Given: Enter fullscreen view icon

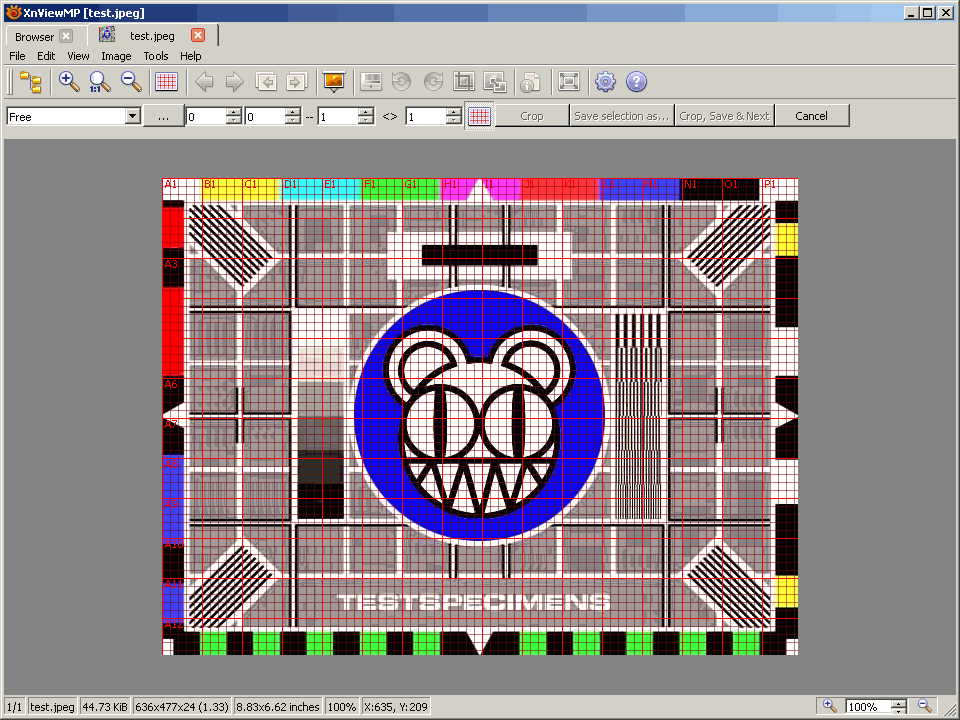Looking at the screenshot, I should (x=569, y=81).
